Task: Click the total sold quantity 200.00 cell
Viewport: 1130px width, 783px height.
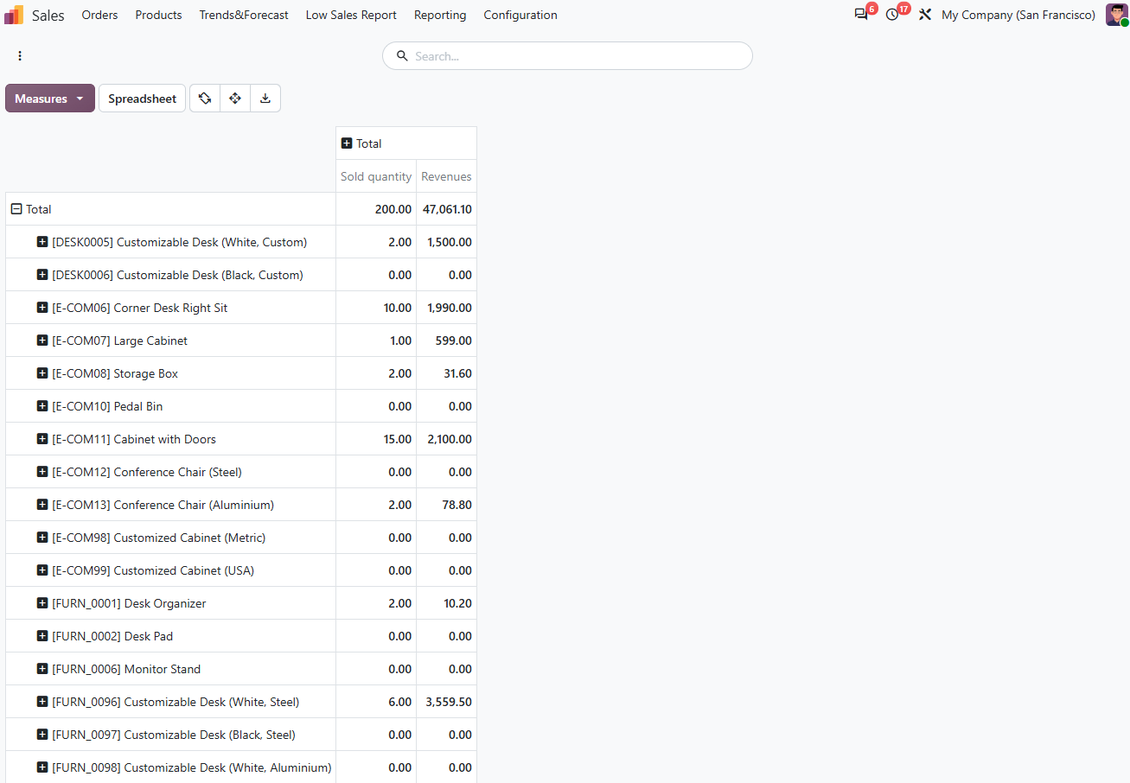Action: click(376, 209)
